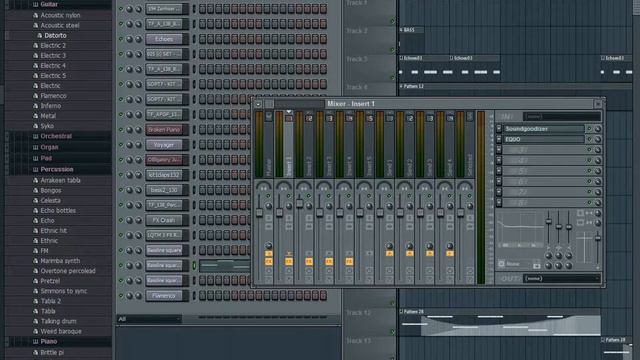
Task: Click the Send 4 send level knob
Action: pos(450,246)
